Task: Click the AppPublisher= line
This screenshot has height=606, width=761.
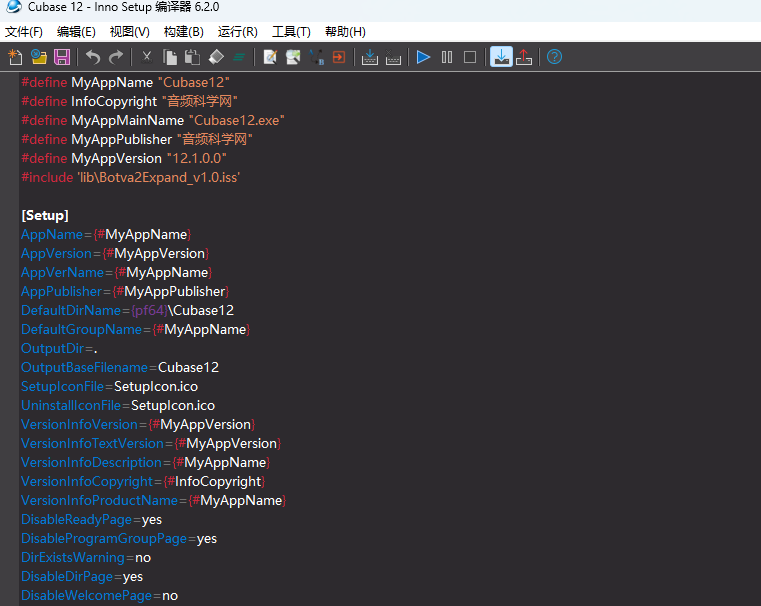Action: 125,292
